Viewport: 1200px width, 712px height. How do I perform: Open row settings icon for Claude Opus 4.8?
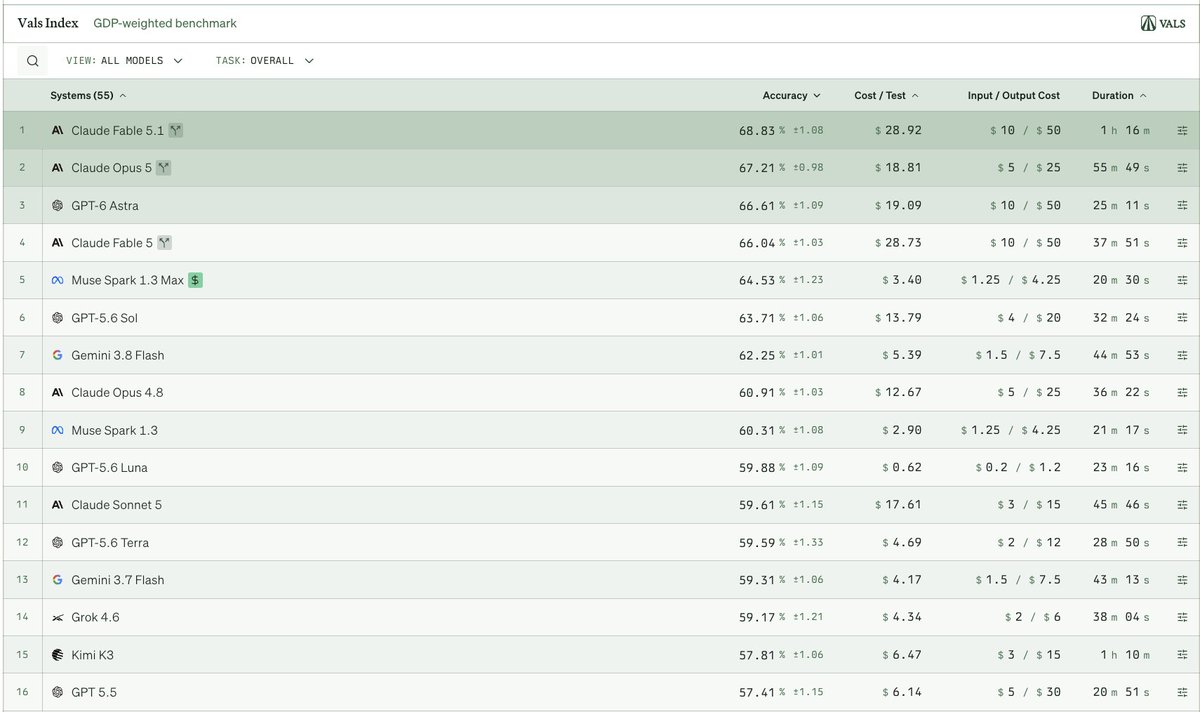pos(1182,393)
